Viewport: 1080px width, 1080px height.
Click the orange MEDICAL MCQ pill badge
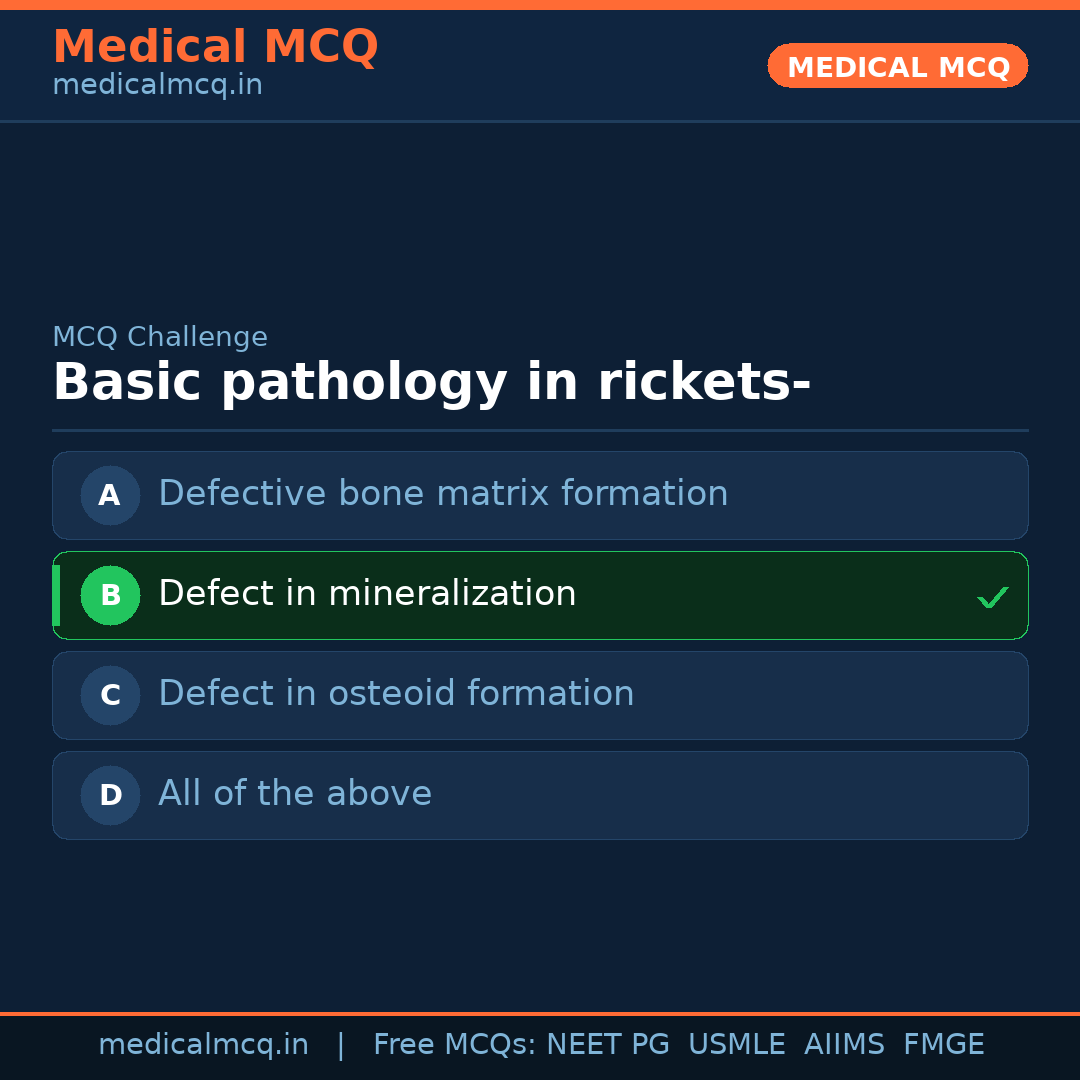tap(897, 66)
